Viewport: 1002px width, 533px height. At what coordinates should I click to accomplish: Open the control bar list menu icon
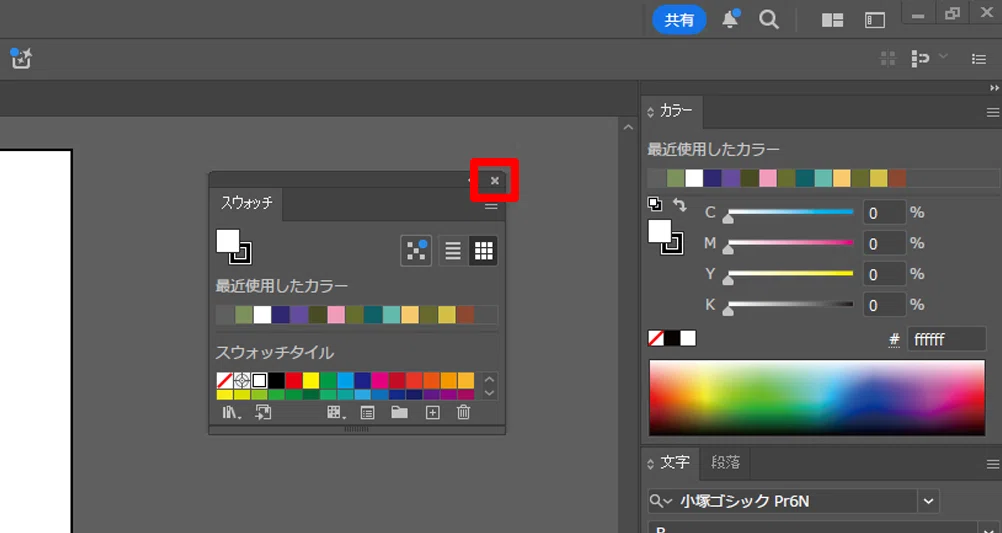point(978,59)
